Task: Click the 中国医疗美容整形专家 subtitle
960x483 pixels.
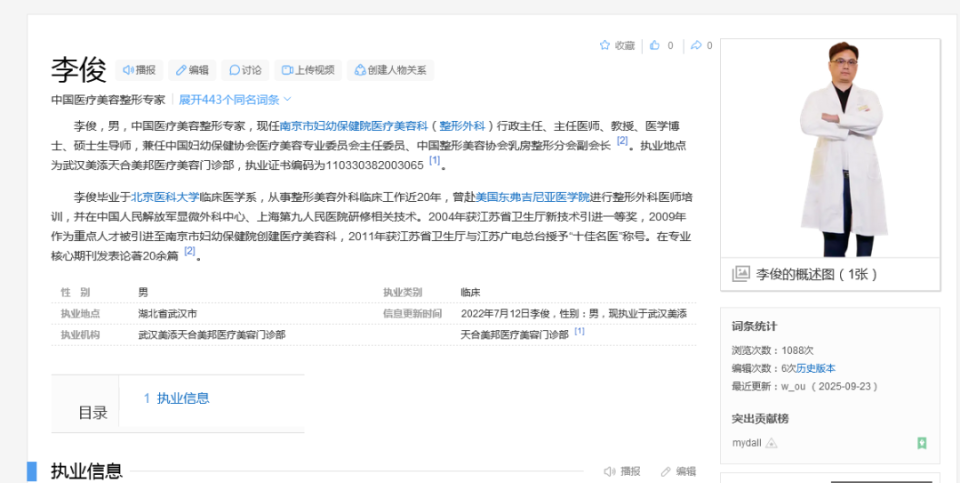Action: pyautogui.click(x=108, y=99)
